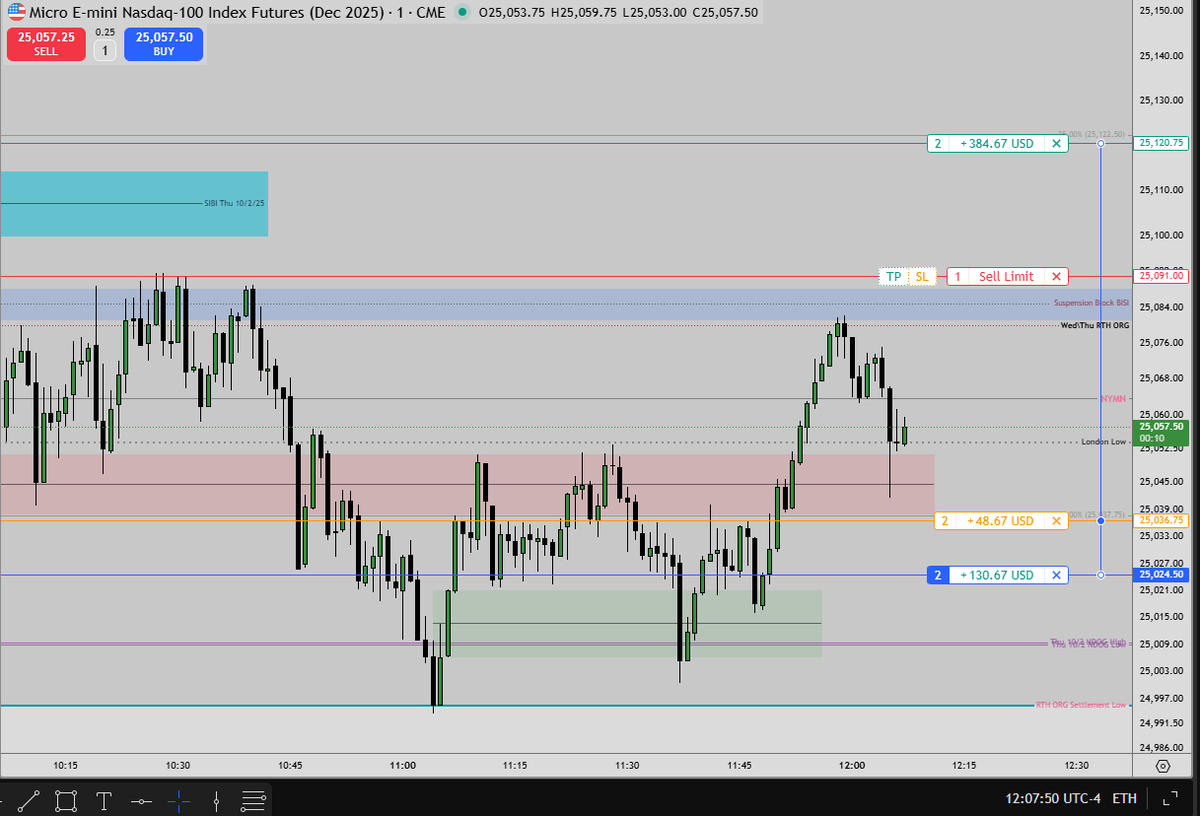Image resolution: width=1200 pixels, height=816 pixels.
Task: Edit the order quantity box showing 1
Action: [105, 50]
